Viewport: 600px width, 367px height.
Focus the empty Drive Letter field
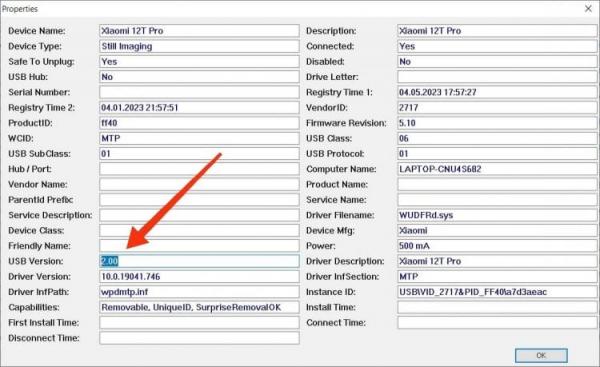pos(497,77)
